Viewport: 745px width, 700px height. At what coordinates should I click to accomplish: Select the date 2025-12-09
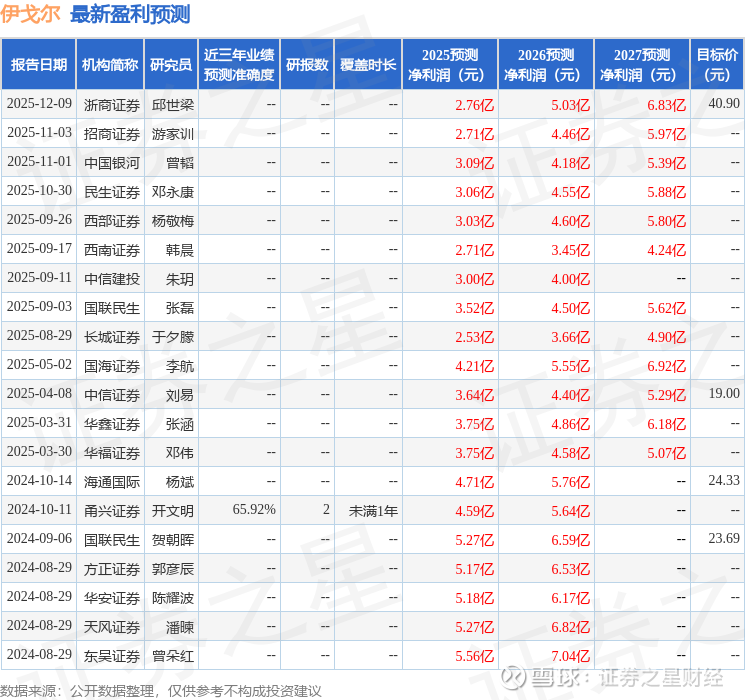(x=39, y=104)
